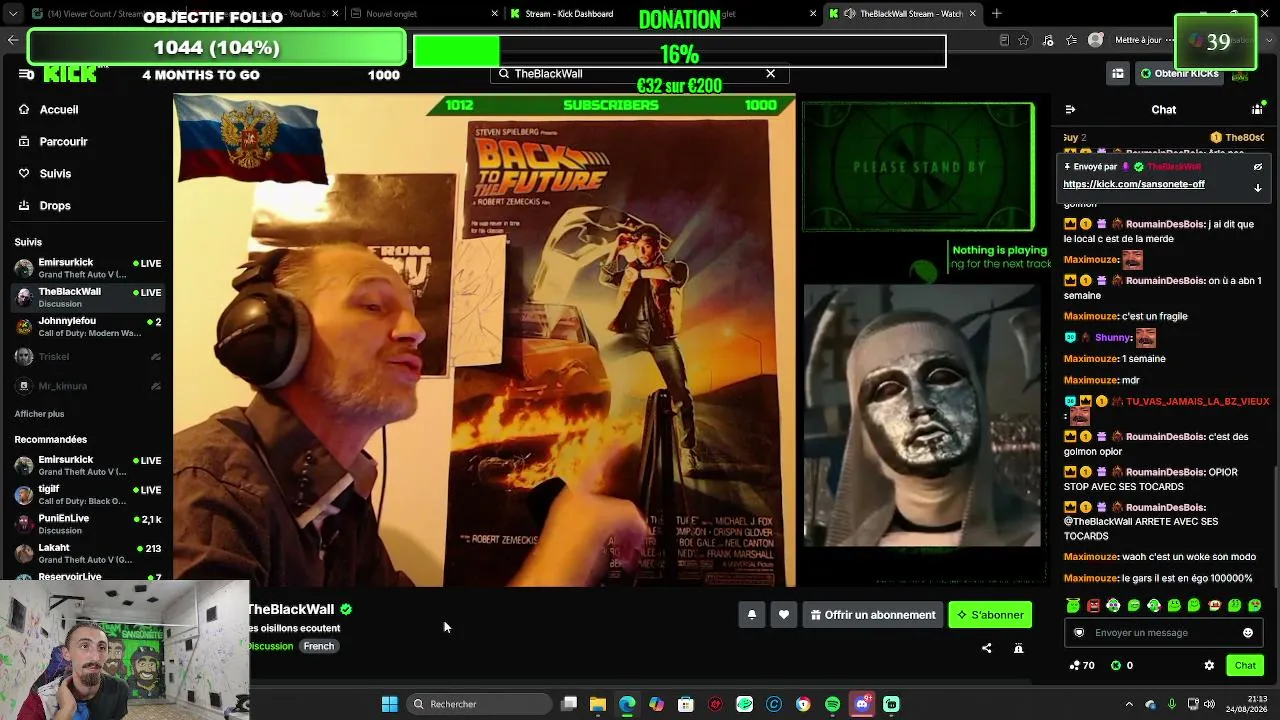
Task: Open offline Mr_kimura channel
Action: 87,386
